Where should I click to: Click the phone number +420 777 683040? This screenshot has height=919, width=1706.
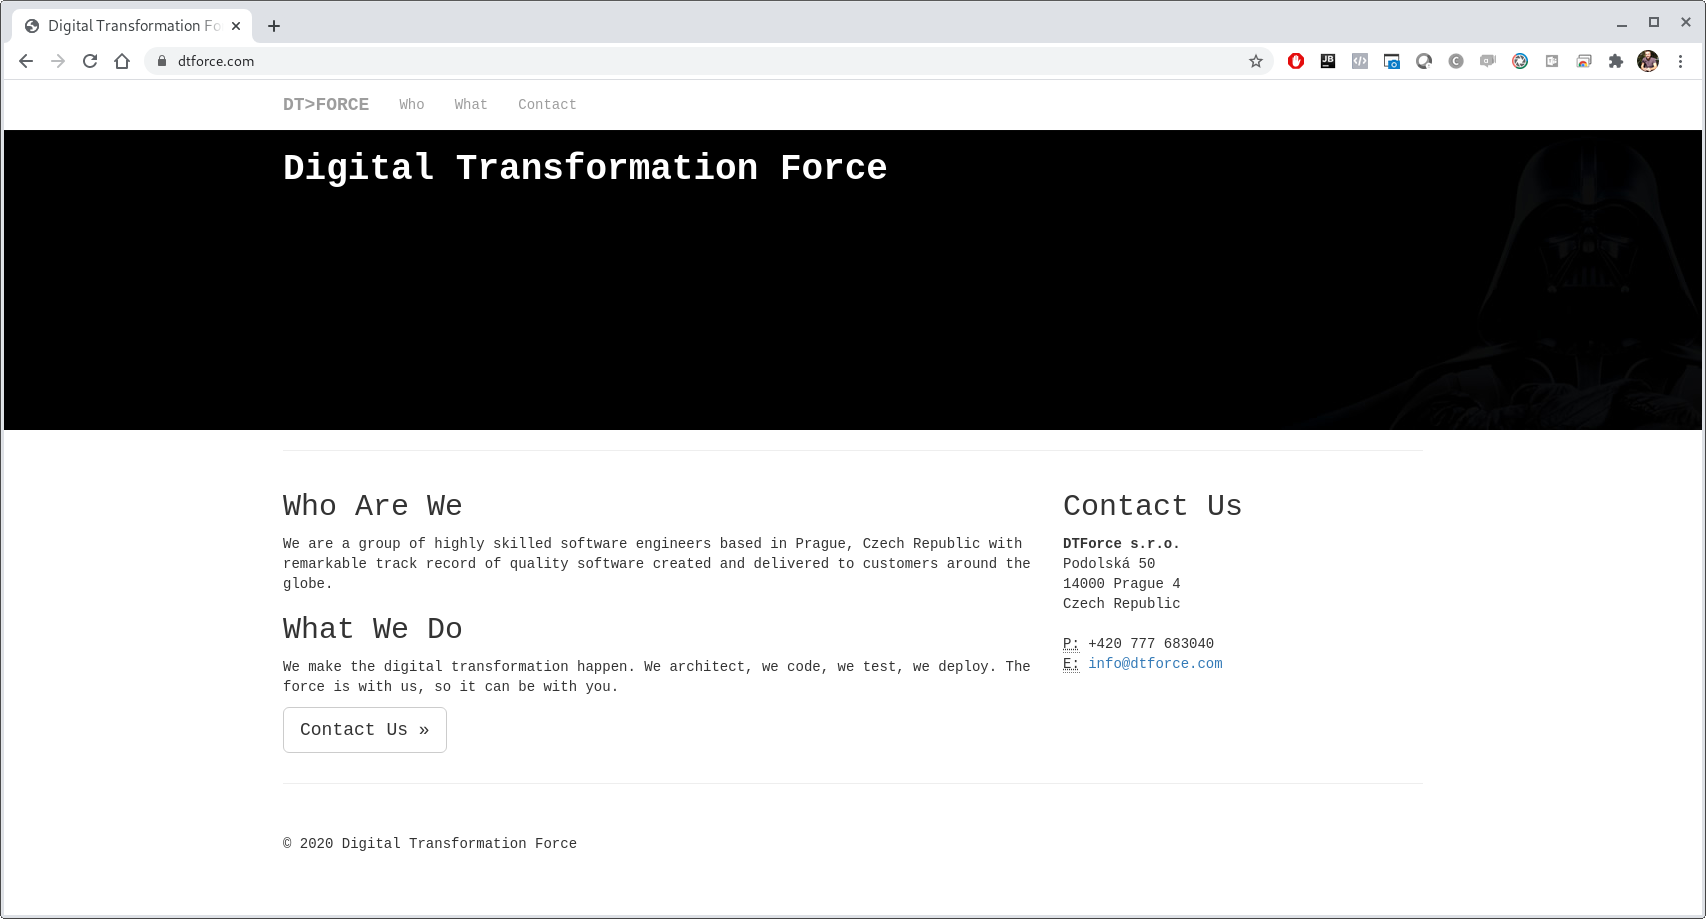(x=1151, y=644)
